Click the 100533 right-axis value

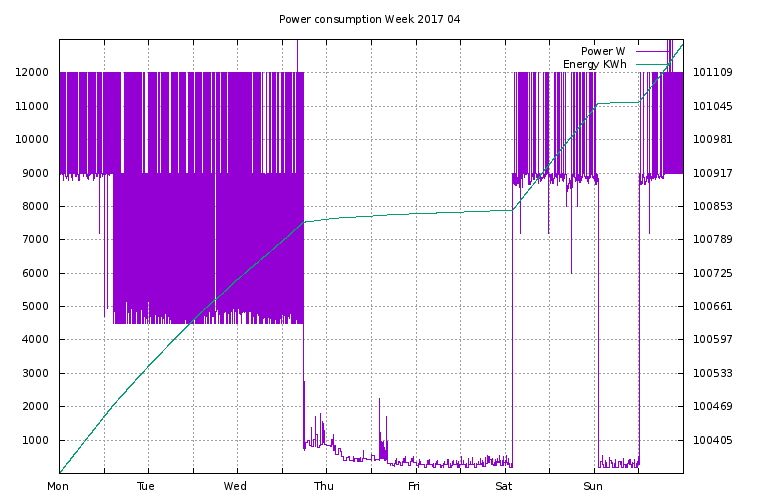(713, 373)
